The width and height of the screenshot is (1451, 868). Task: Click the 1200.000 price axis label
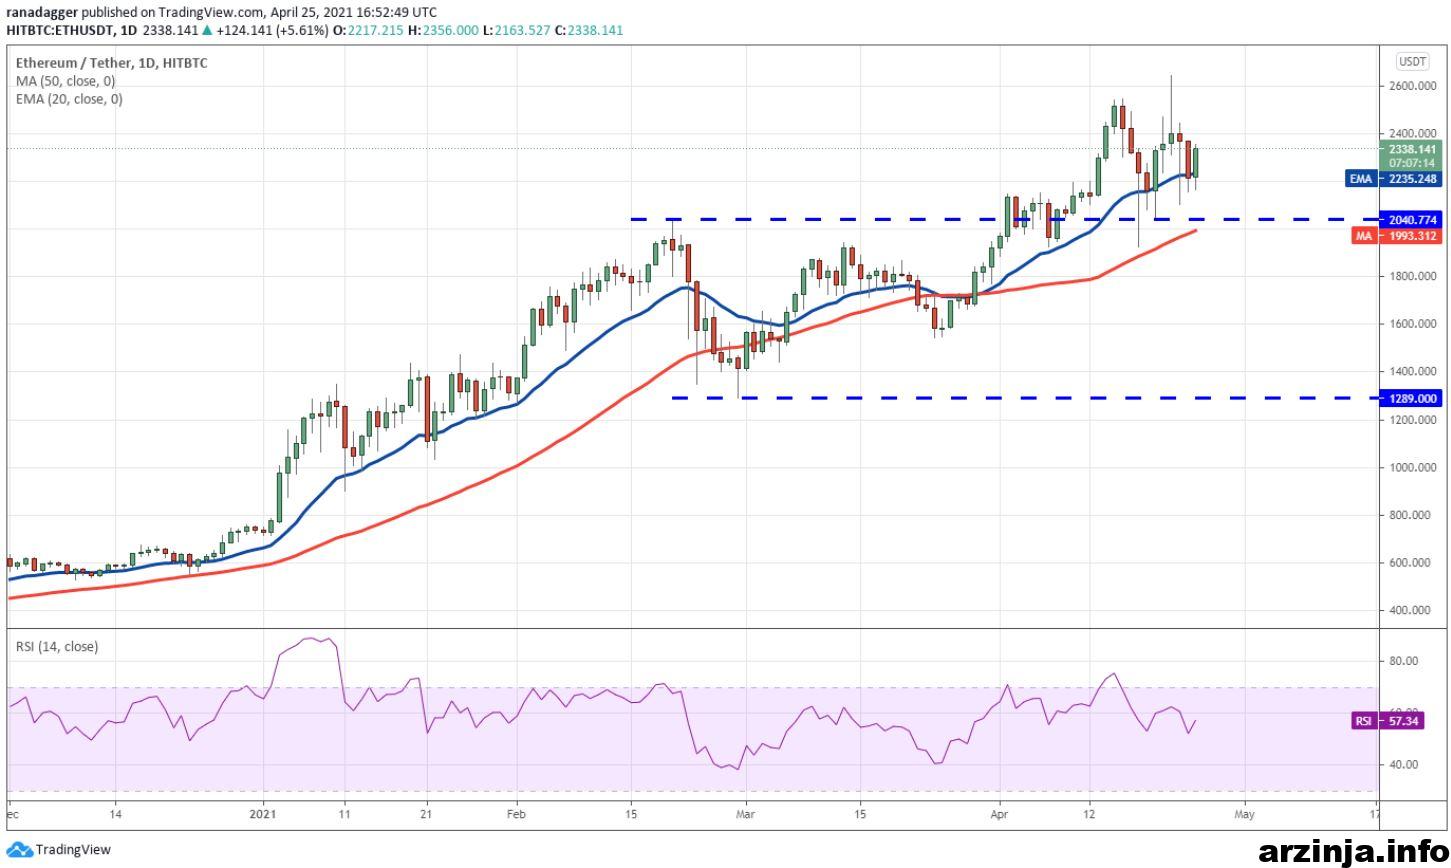point(1412,420)
